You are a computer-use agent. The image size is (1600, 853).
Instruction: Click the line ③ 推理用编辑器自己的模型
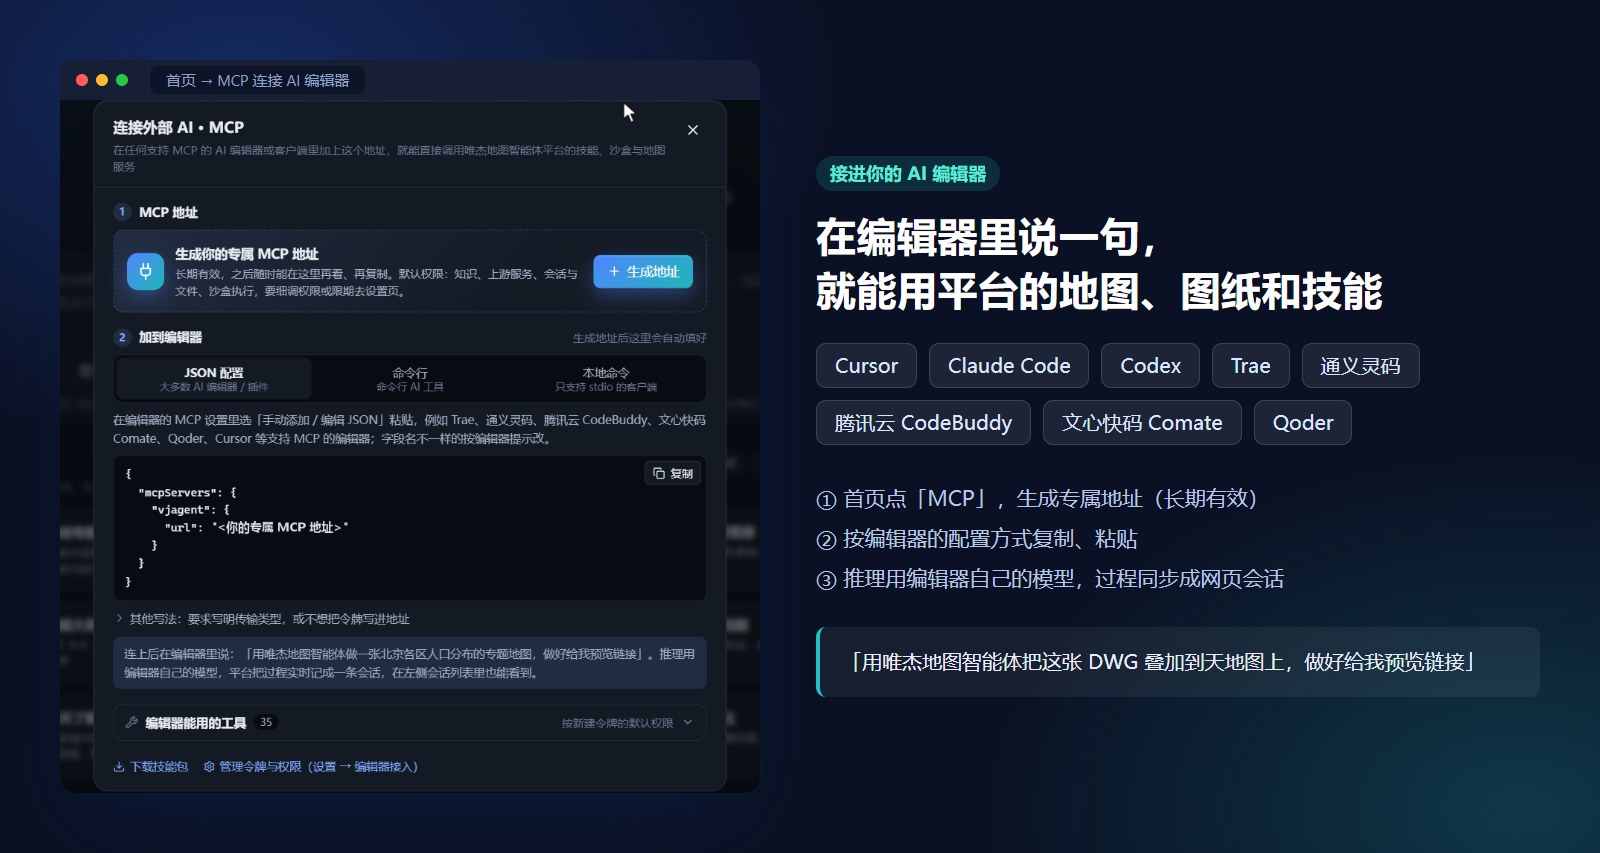[1050, 580]
